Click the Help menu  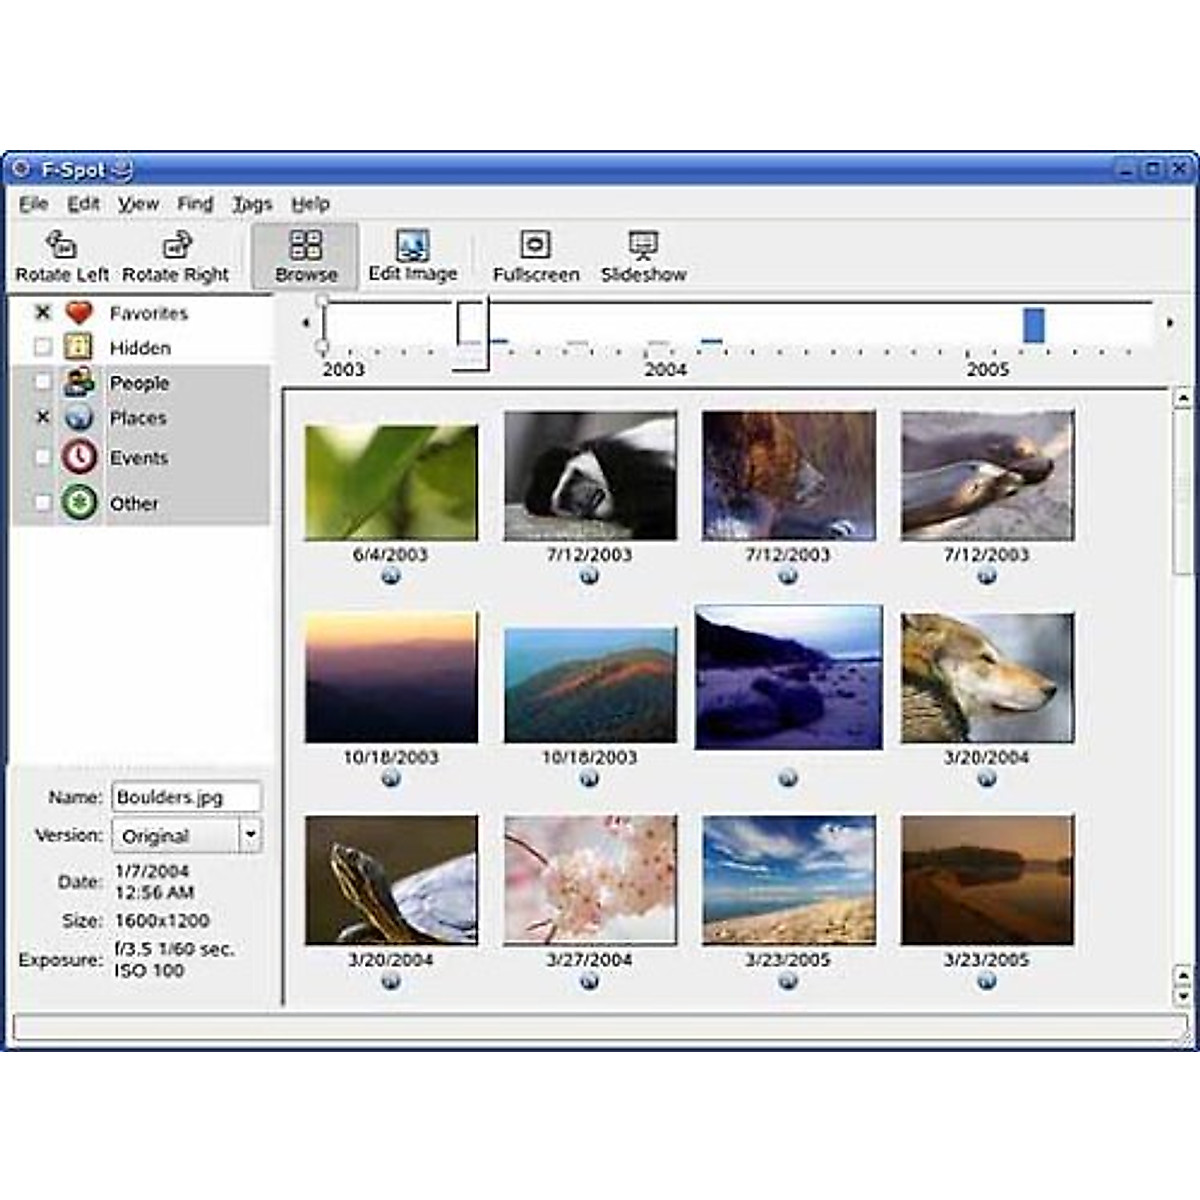[311, 203]
